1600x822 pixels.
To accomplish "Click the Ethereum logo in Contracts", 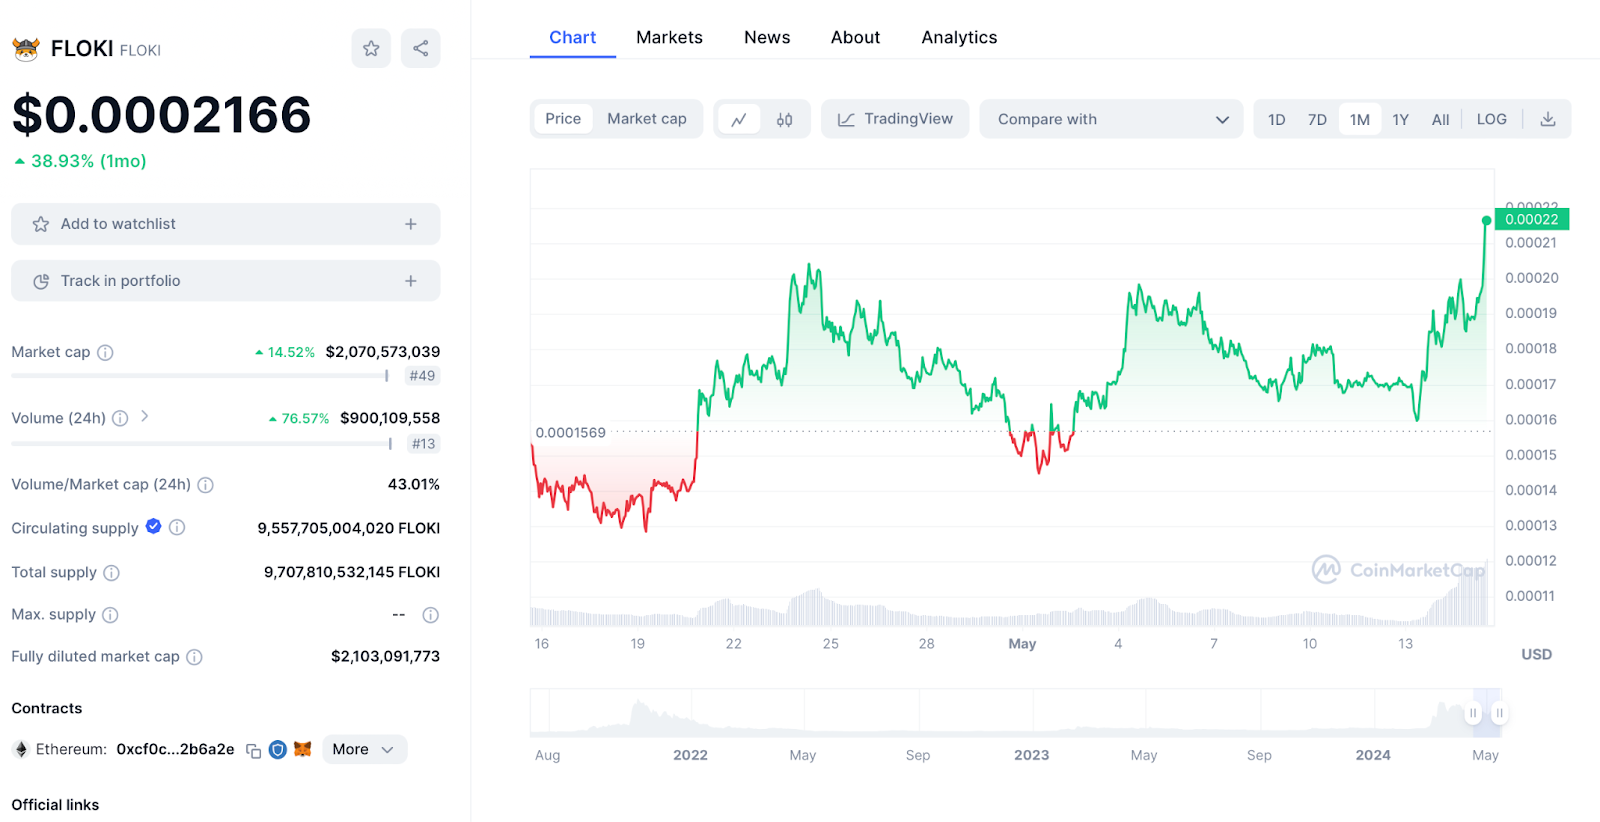I will [x=21, y=749].
